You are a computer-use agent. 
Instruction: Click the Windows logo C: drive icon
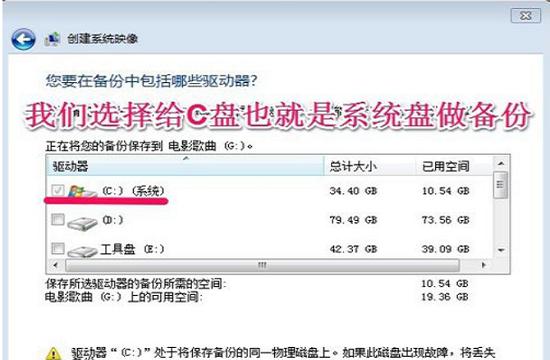coord(81,191)
